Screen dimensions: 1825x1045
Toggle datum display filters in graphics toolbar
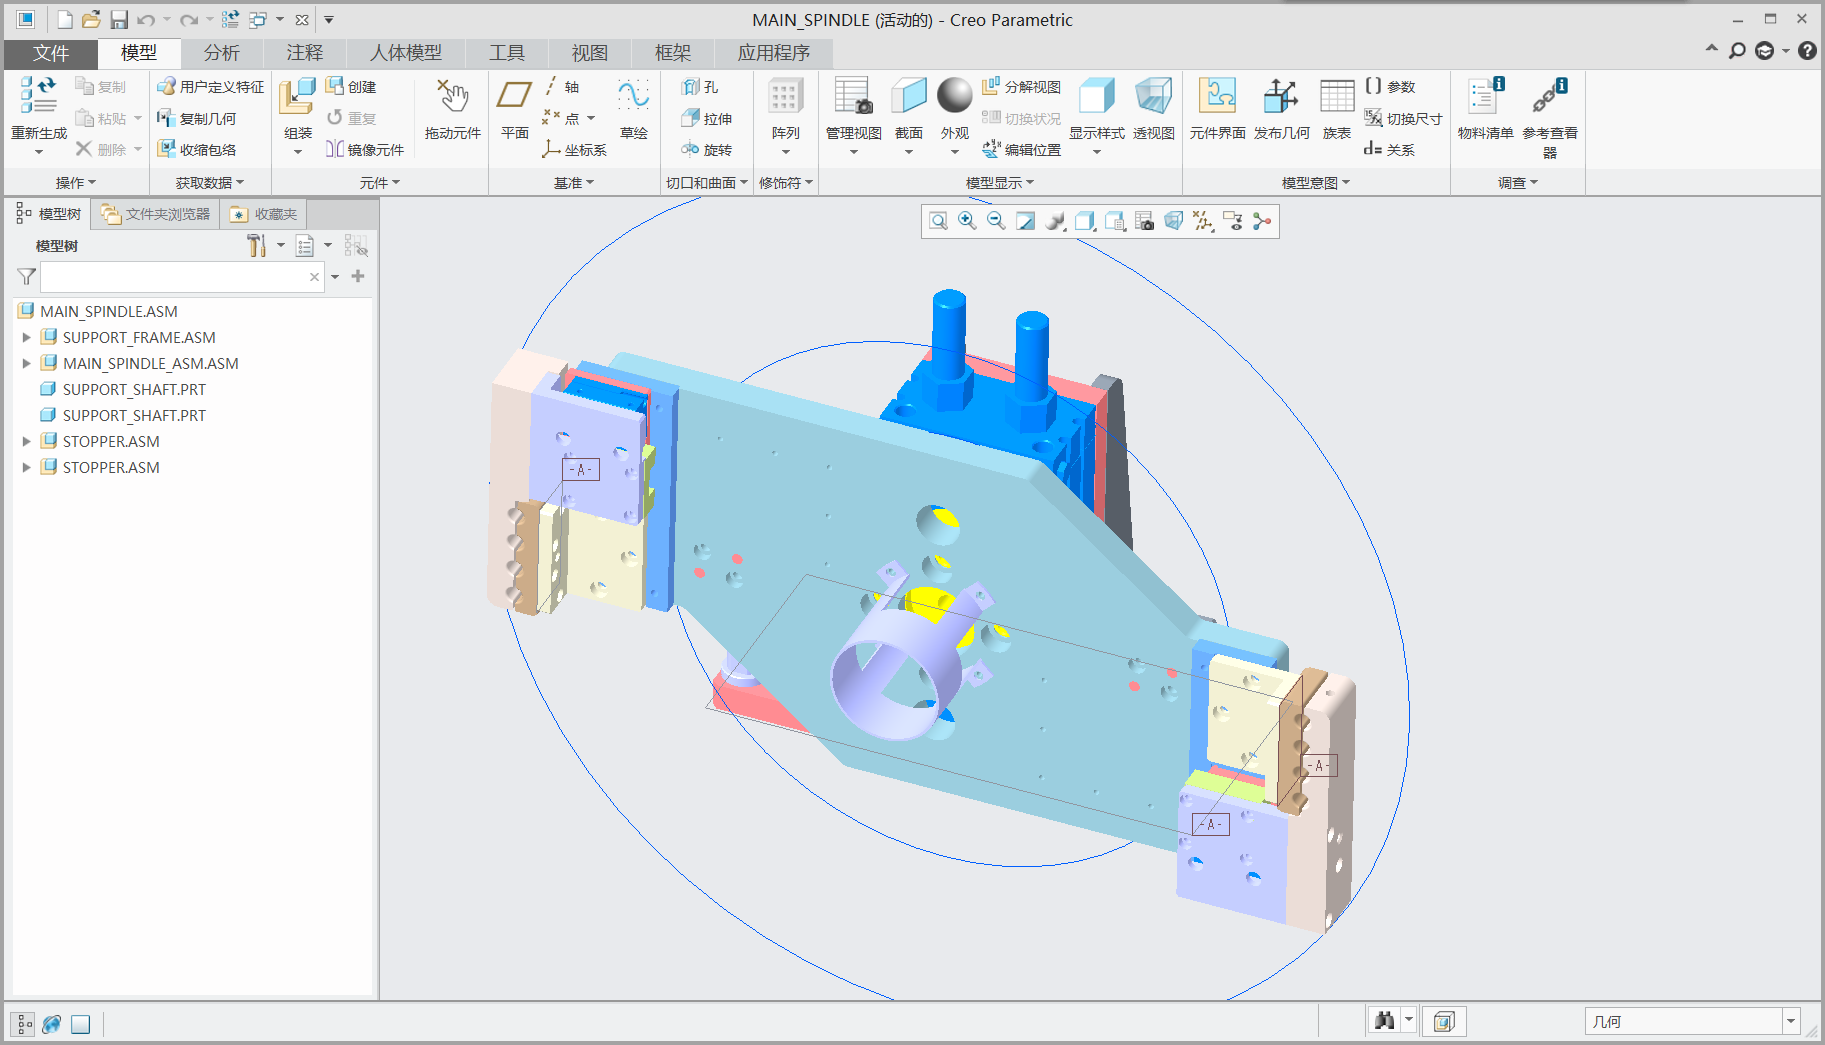pyautogui.click(x=1203, y=221)
